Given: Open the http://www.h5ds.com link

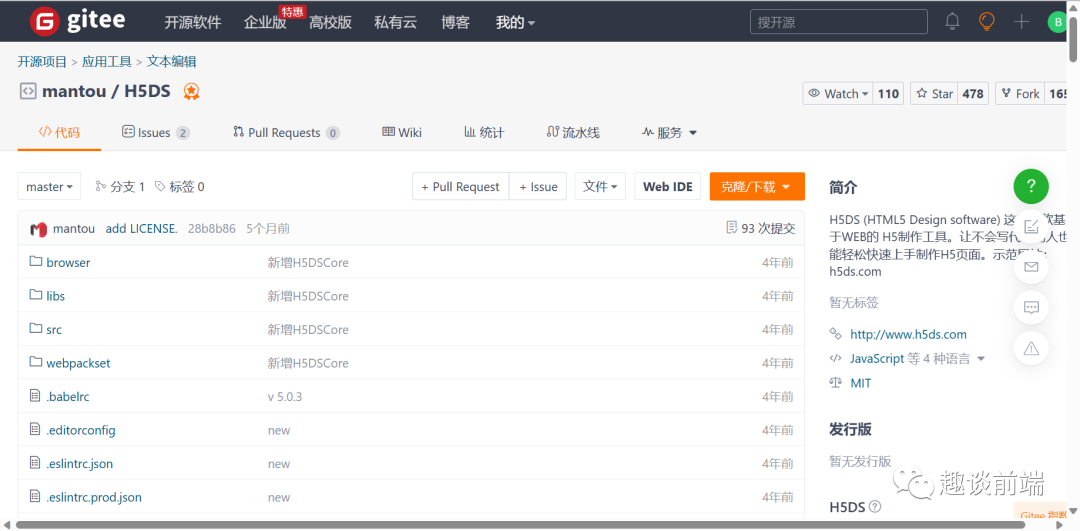Looking at the screenshot, I should 908,335.
